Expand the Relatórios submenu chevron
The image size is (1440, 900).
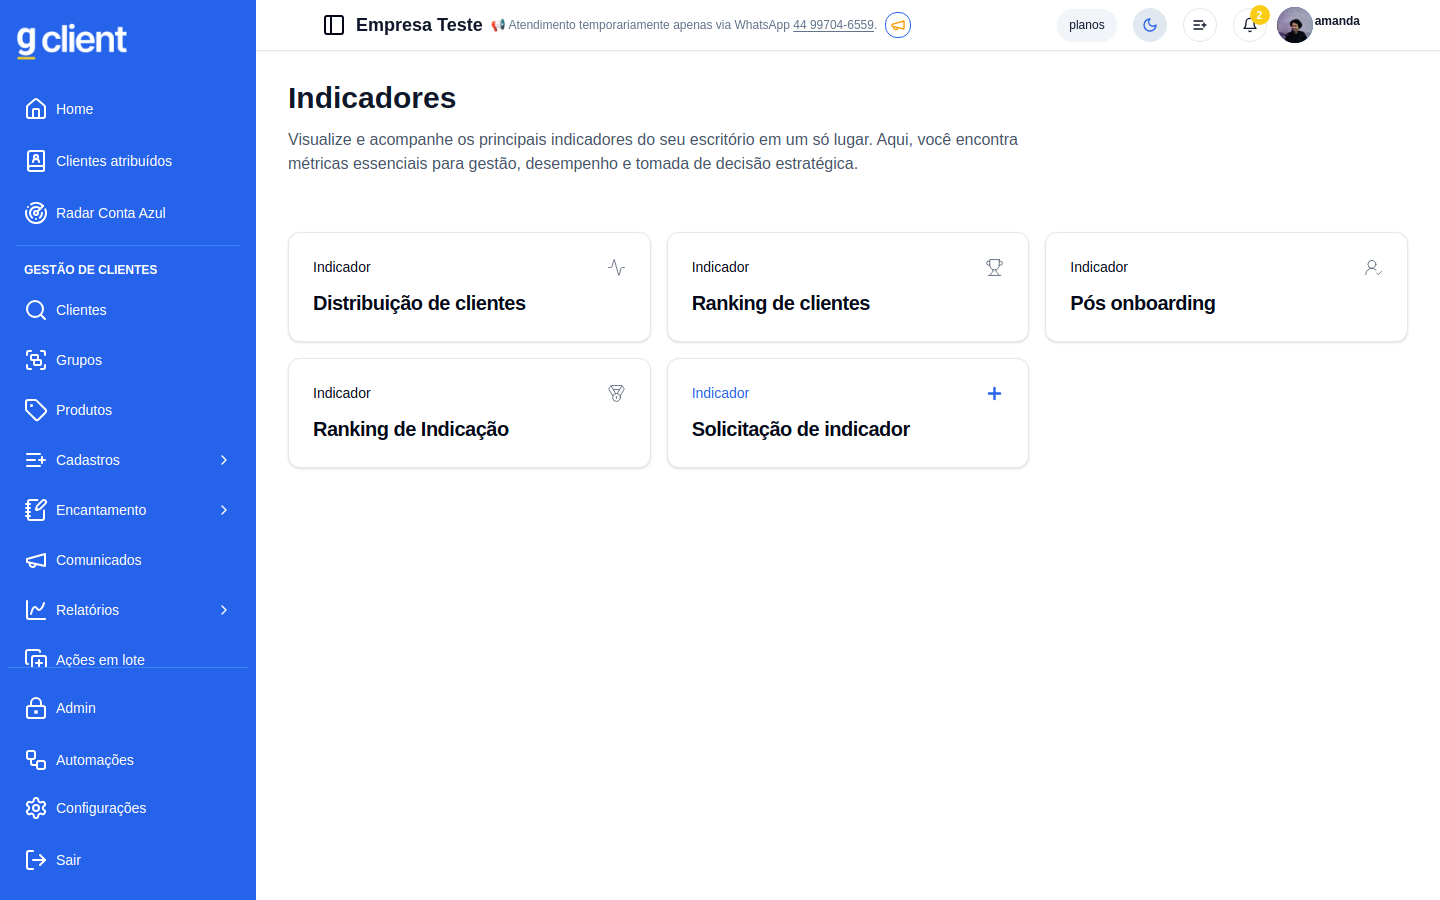point(224,610)
